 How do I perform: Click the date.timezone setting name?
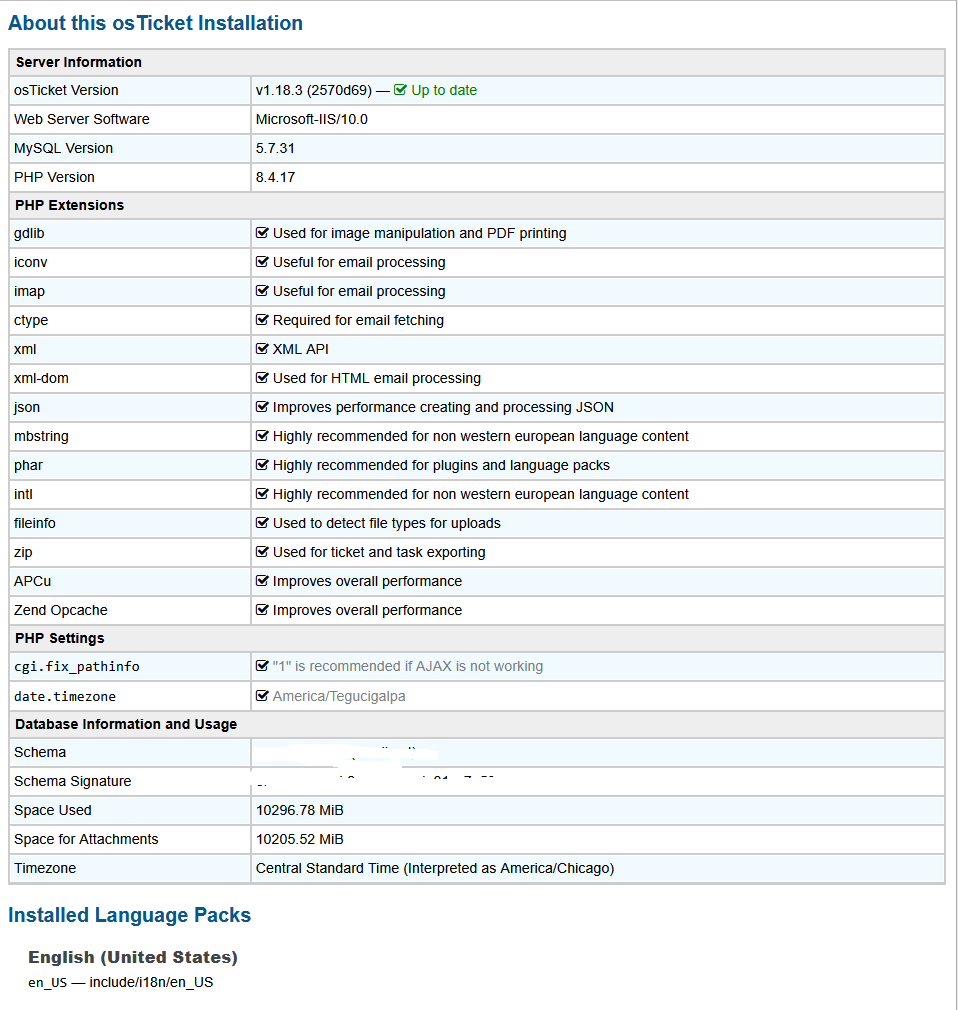coord(65,696)
